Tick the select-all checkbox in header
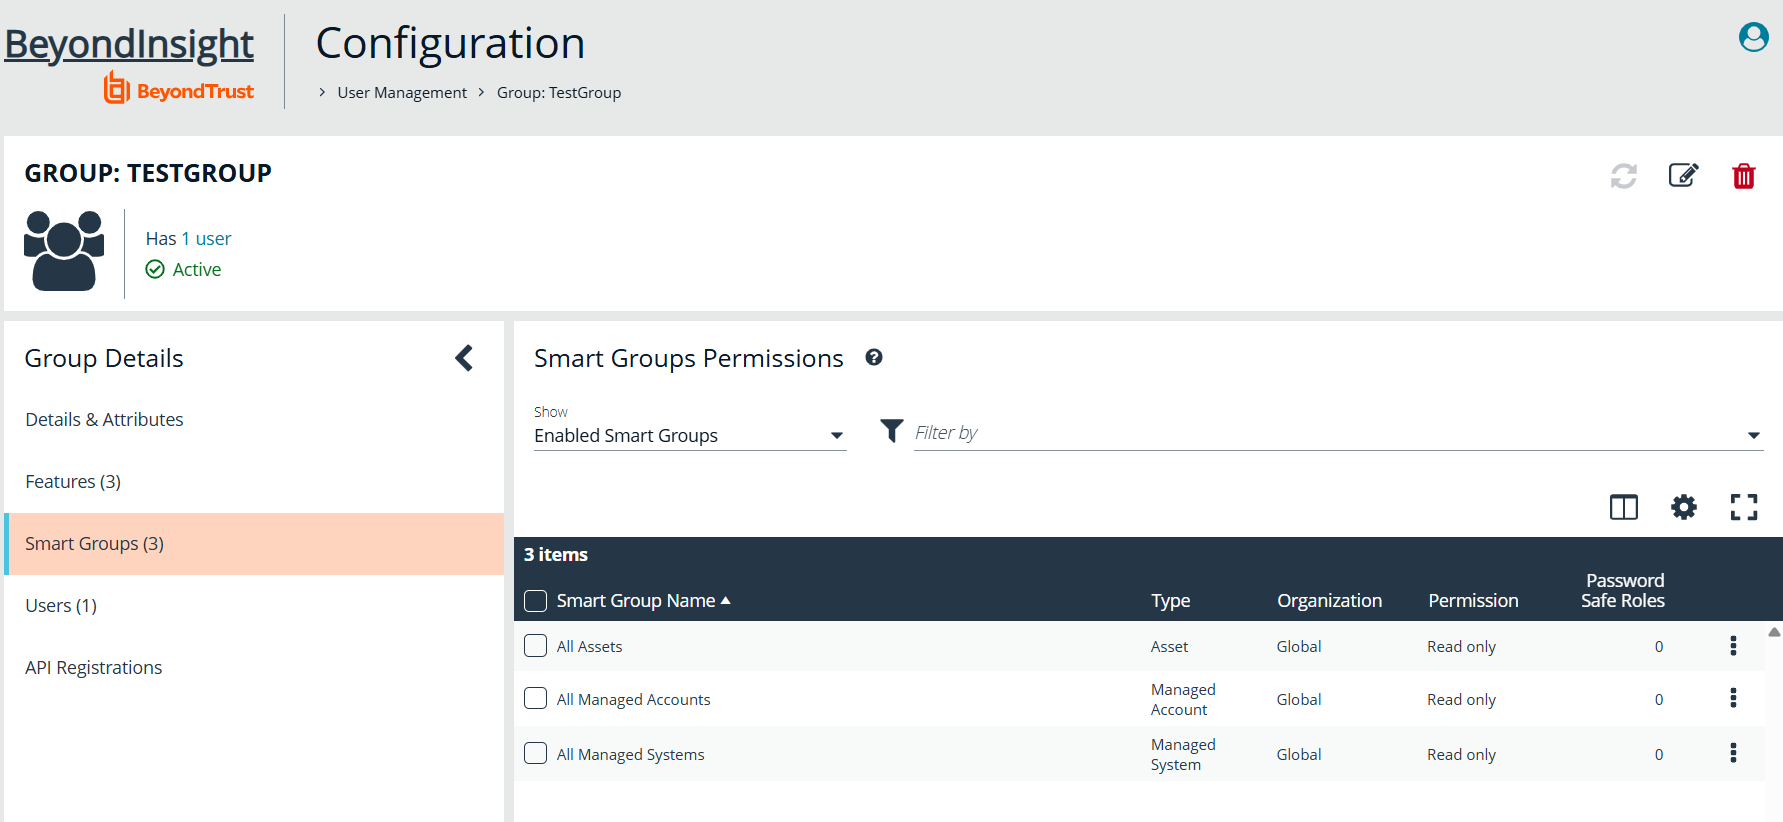Screen dimensions: 1783x822 [x=536, y=600]
